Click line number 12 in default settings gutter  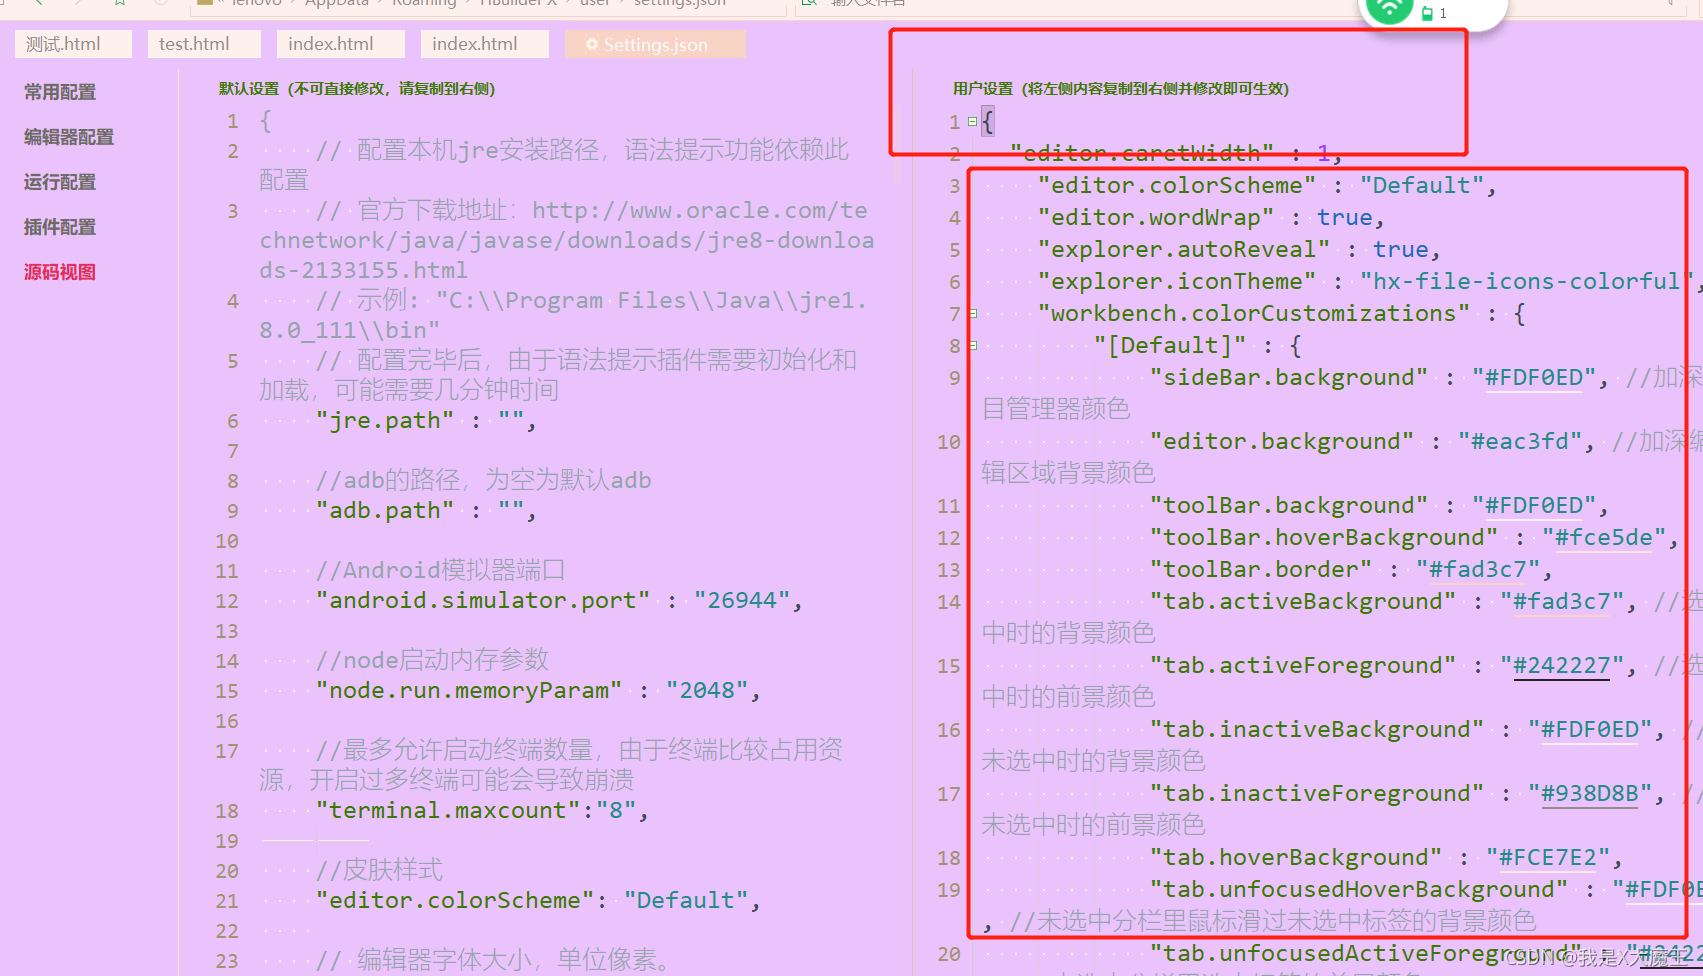coord(227,601)
